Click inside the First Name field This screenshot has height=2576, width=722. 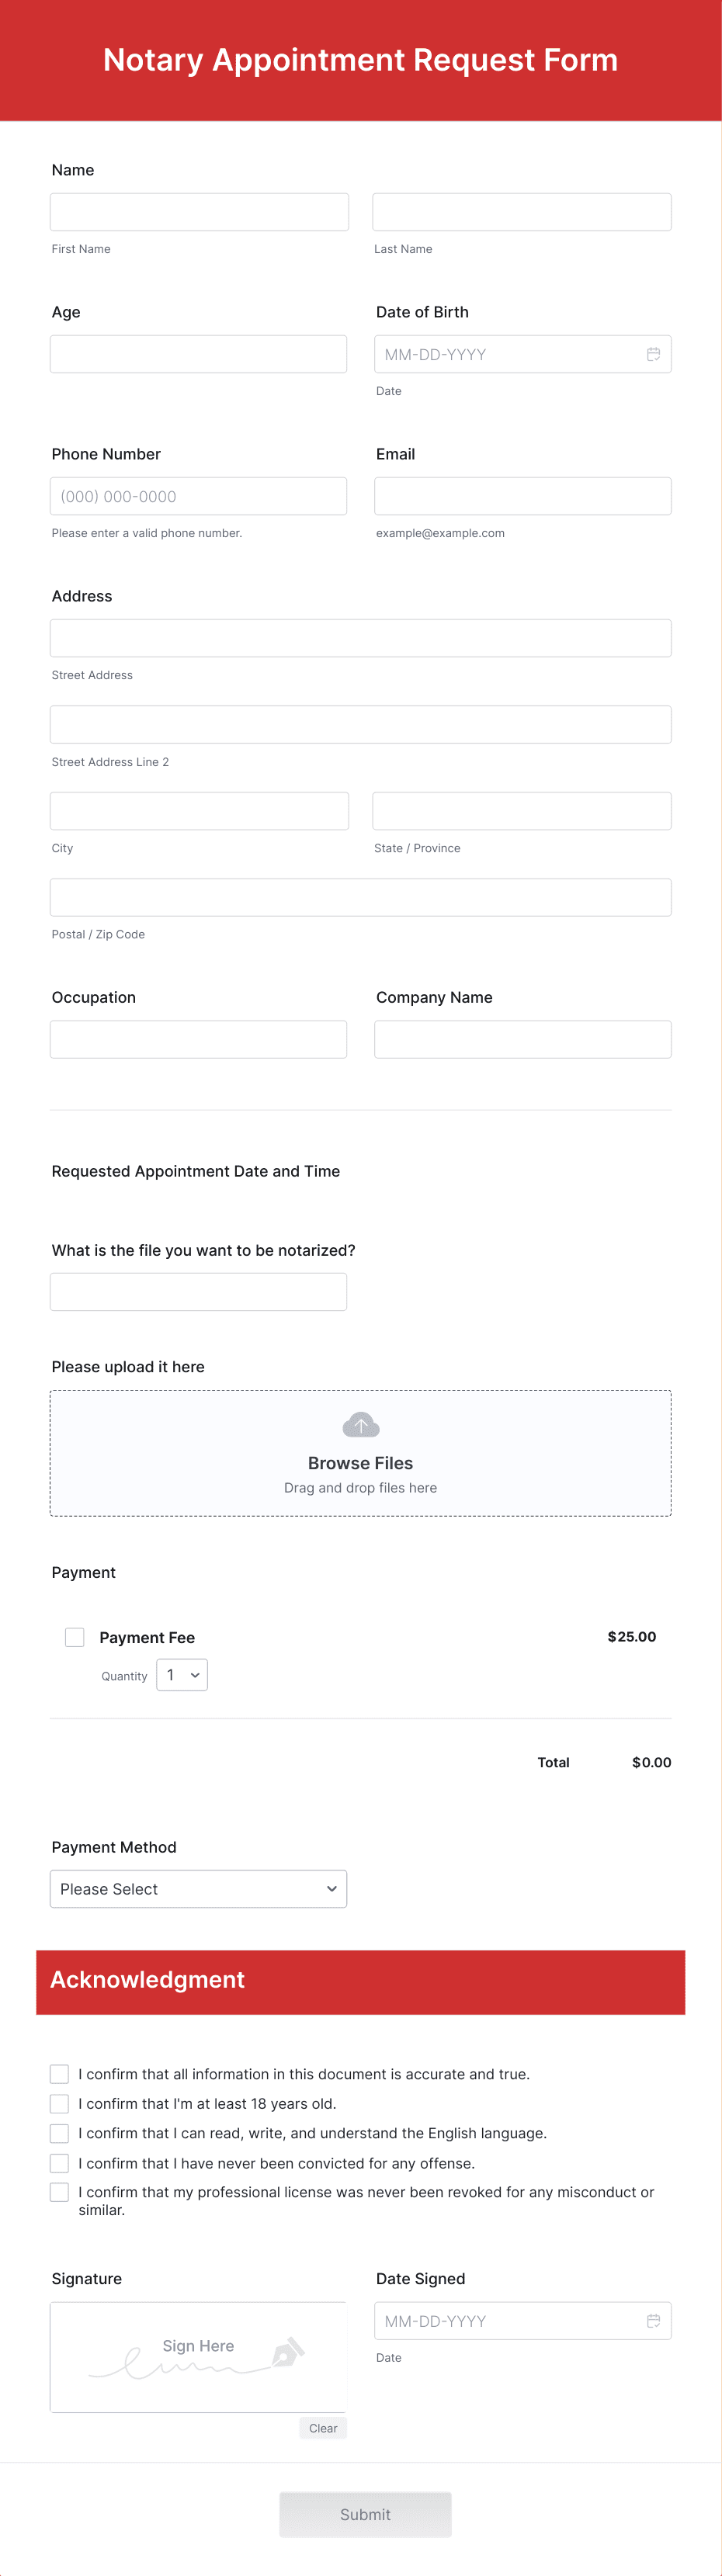tap(198, 211)
